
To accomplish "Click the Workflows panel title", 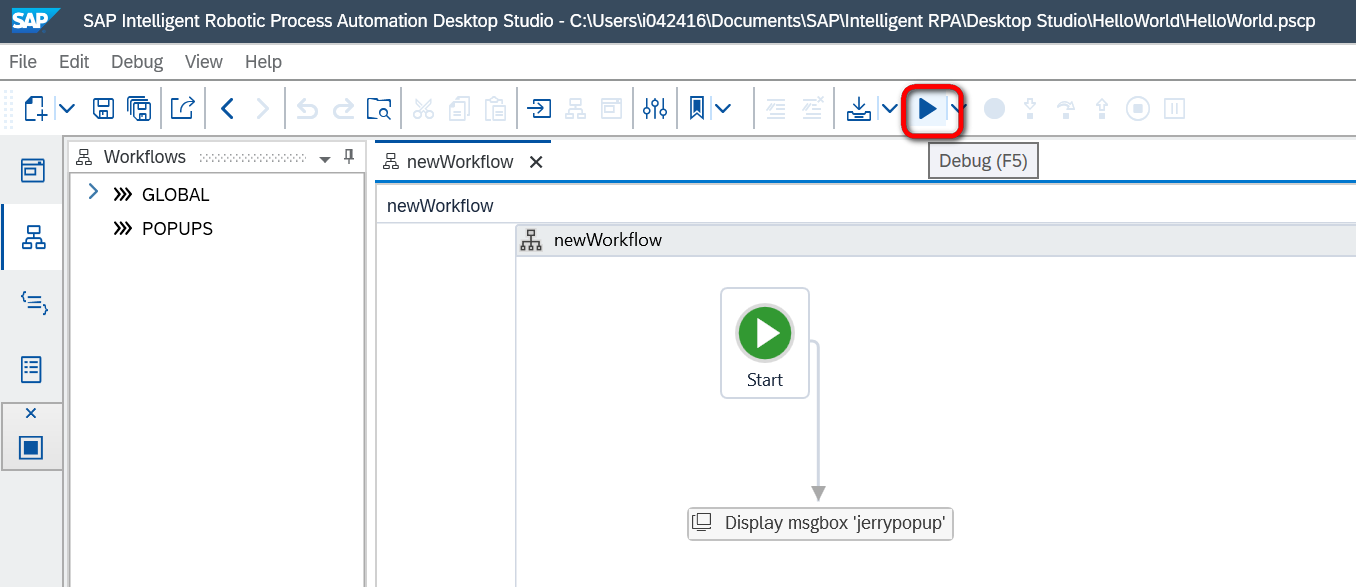I will (x=145, y=157).
